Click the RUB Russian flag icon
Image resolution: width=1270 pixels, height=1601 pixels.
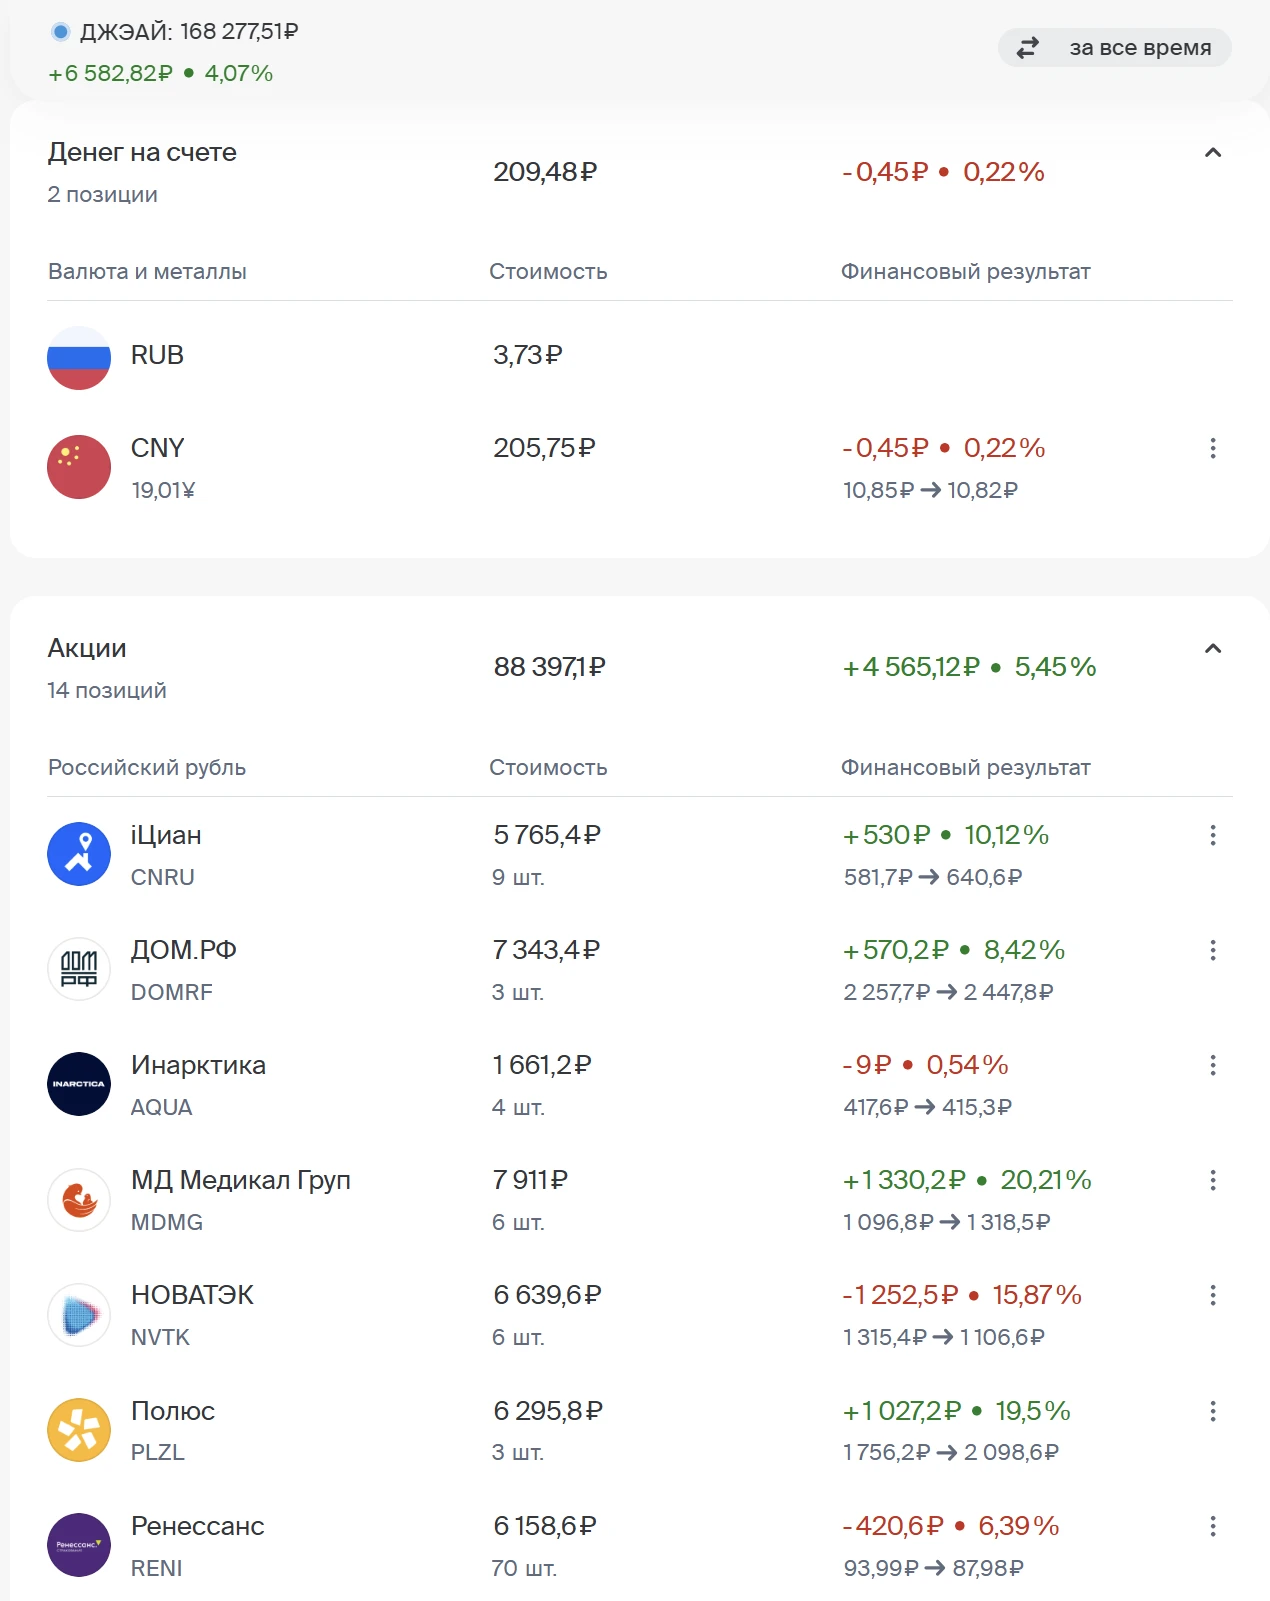79,358
